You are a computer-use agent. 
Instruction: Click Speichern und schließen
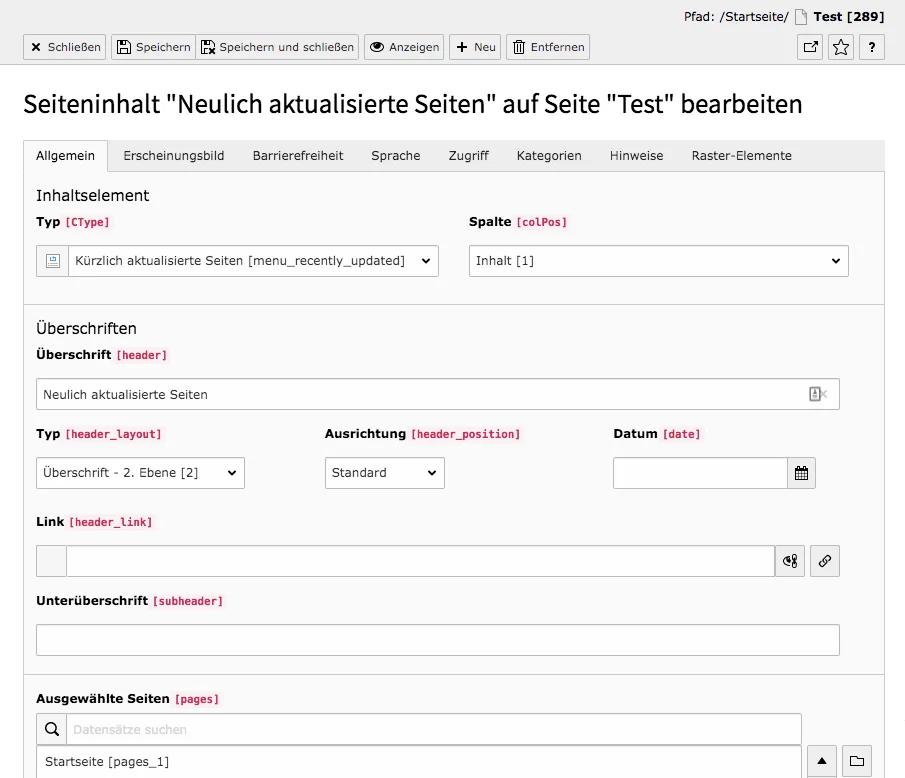278,46
